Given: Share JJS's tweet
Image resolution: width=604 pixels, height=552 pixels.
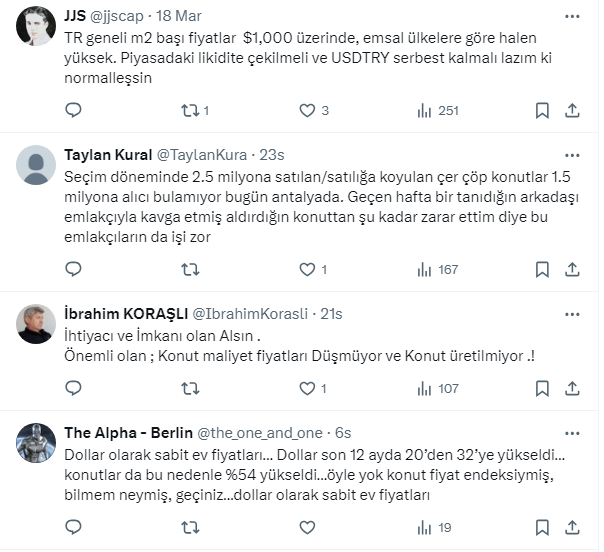Looking at the screenshot, I should [573, 110].
